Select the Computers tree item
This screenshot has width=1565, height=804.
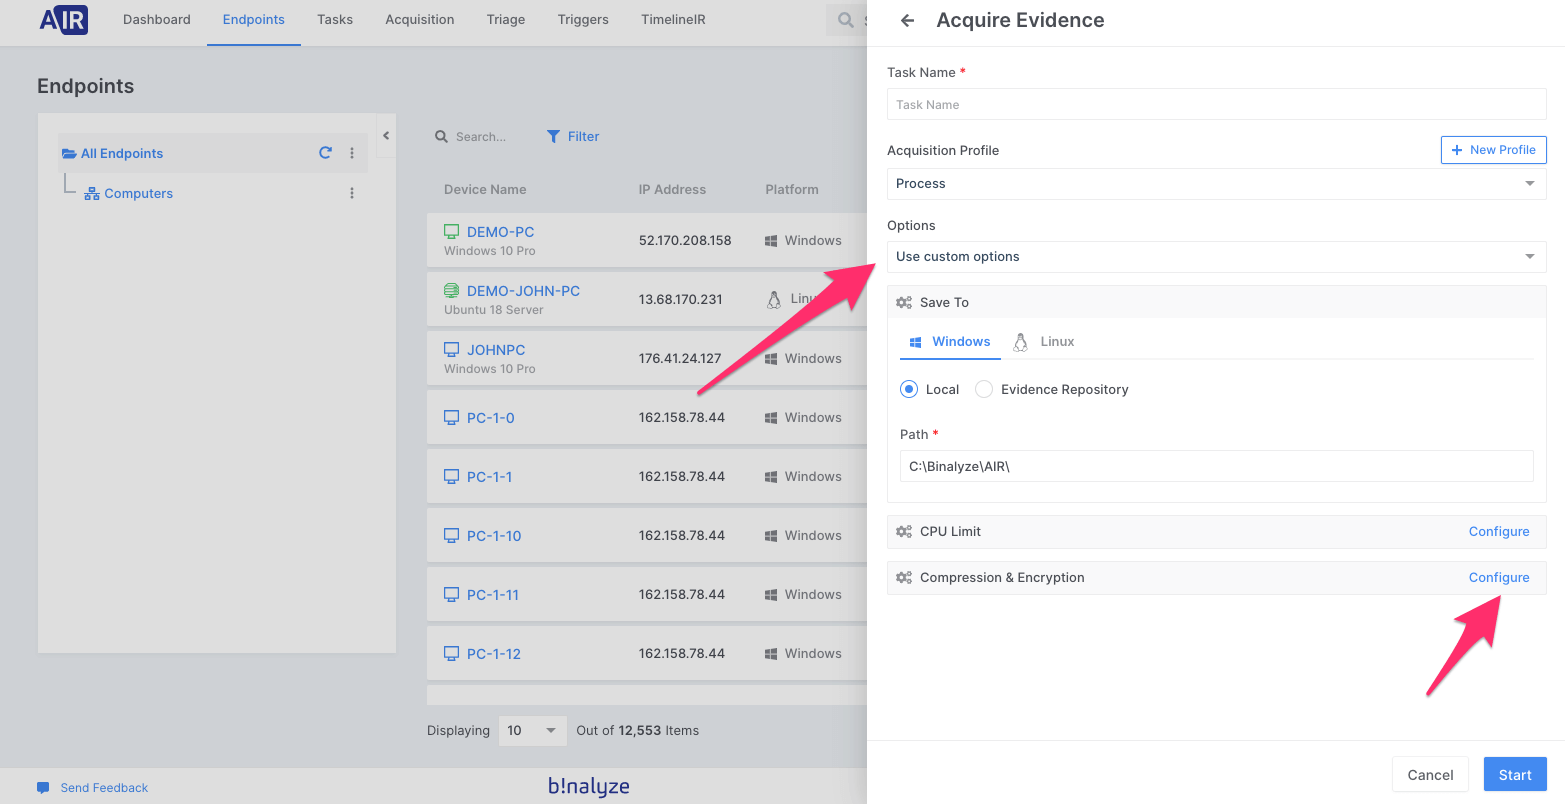[x=138, y=194]
